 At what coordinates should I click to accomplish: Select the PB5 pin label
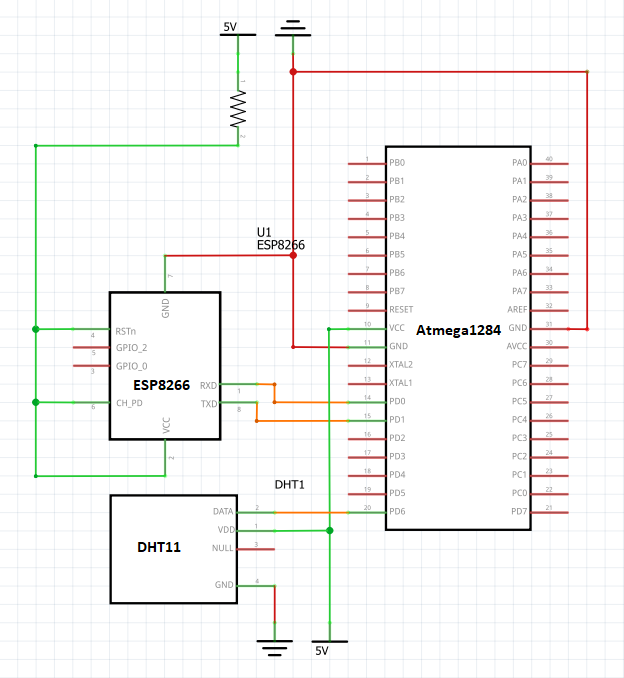coord(397,254)
